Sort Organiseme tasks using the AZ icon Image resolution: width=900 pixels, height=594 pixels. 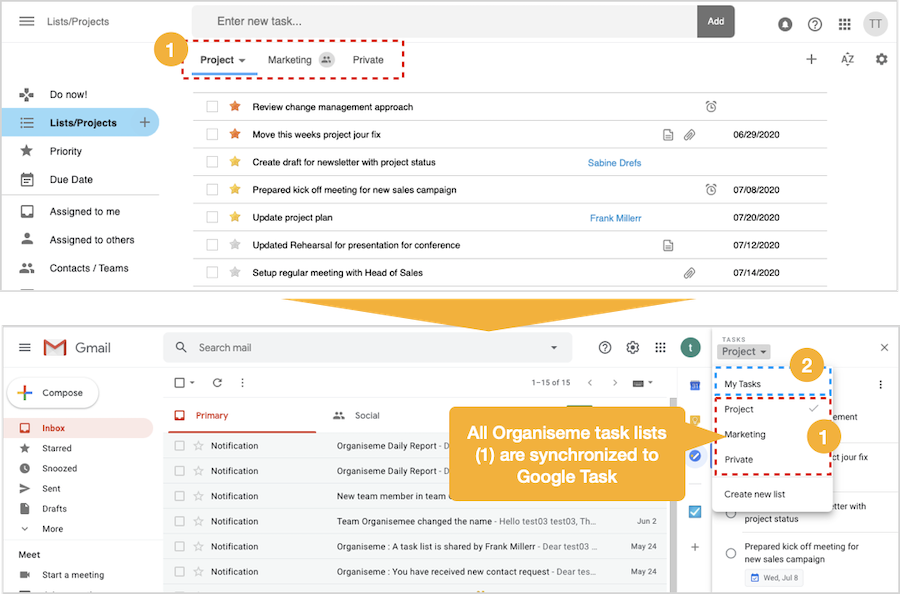847,59
